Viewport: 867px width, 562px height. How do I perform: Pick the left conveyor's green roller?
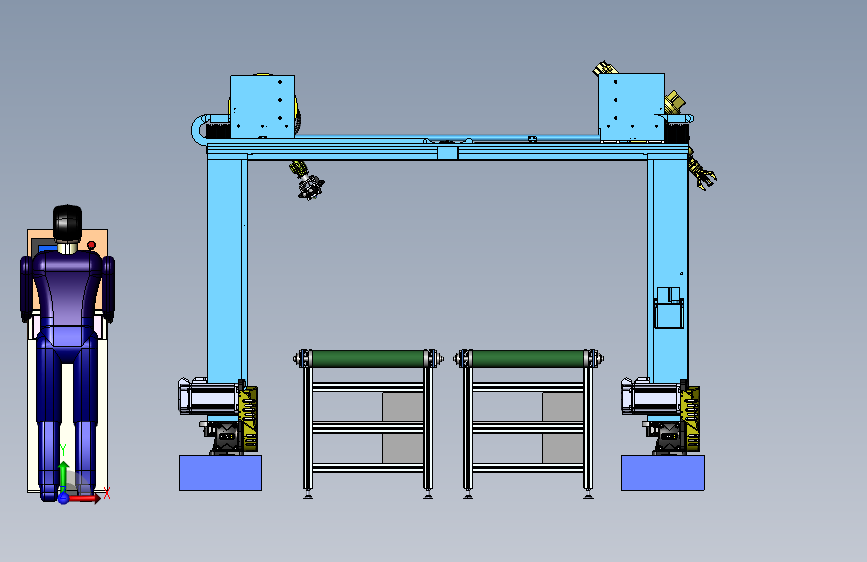[368, 358]
